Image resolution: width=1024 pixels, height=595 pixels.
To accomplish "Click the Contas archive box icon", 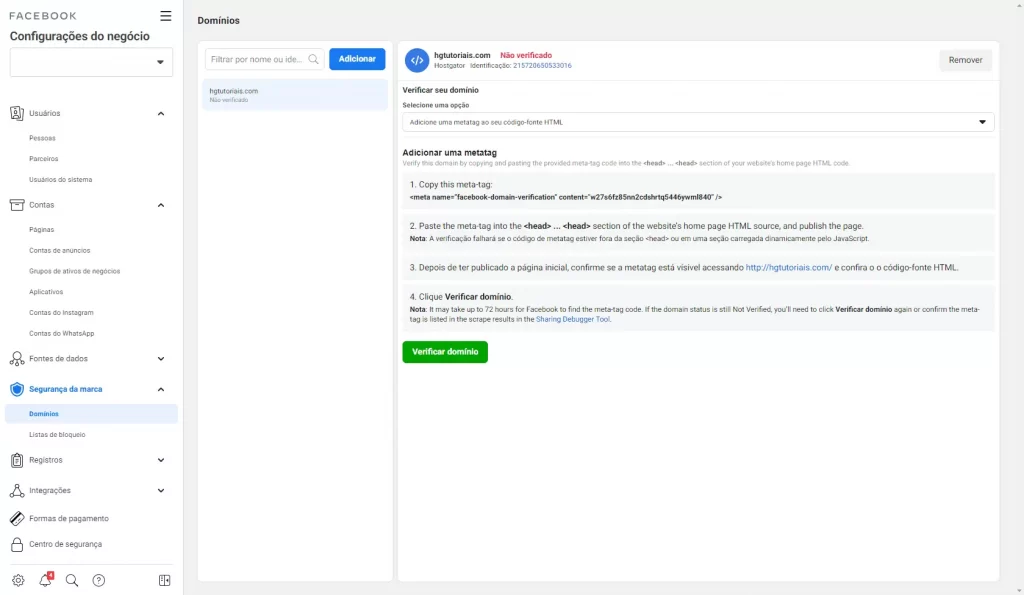I will (x=17, y=205).
